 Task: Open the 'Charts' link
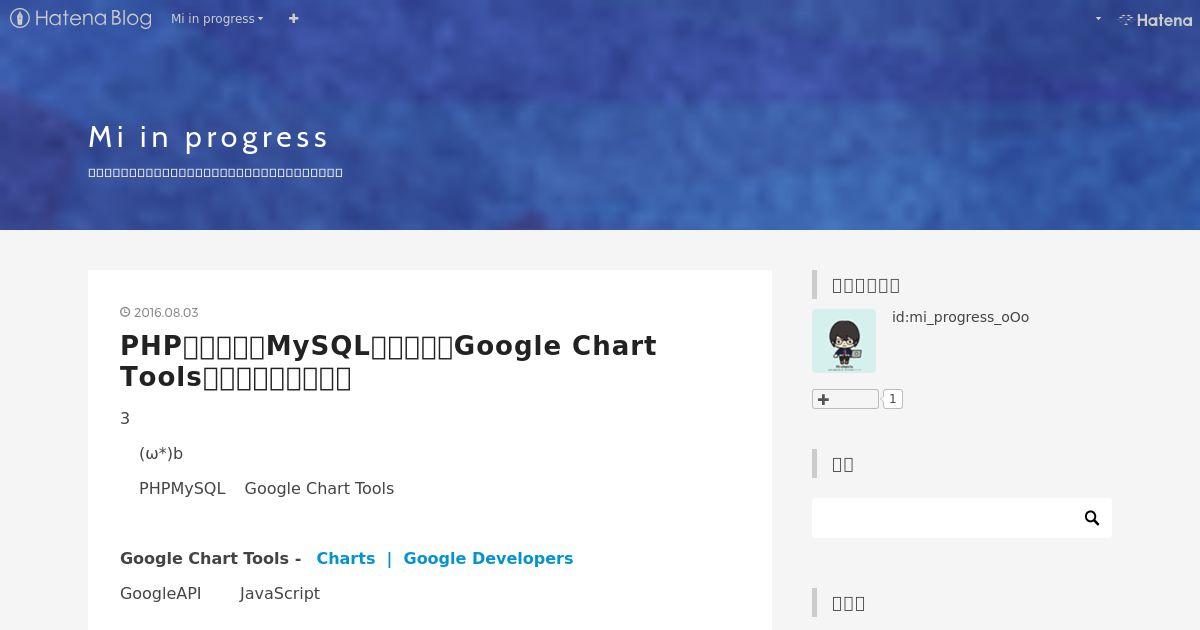[x=345, y=558]
